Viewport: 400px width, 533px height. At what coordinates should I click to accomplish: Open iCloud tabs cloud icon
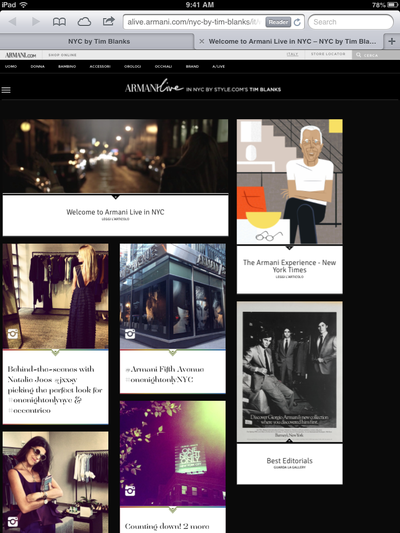click(x=84, y=22)
